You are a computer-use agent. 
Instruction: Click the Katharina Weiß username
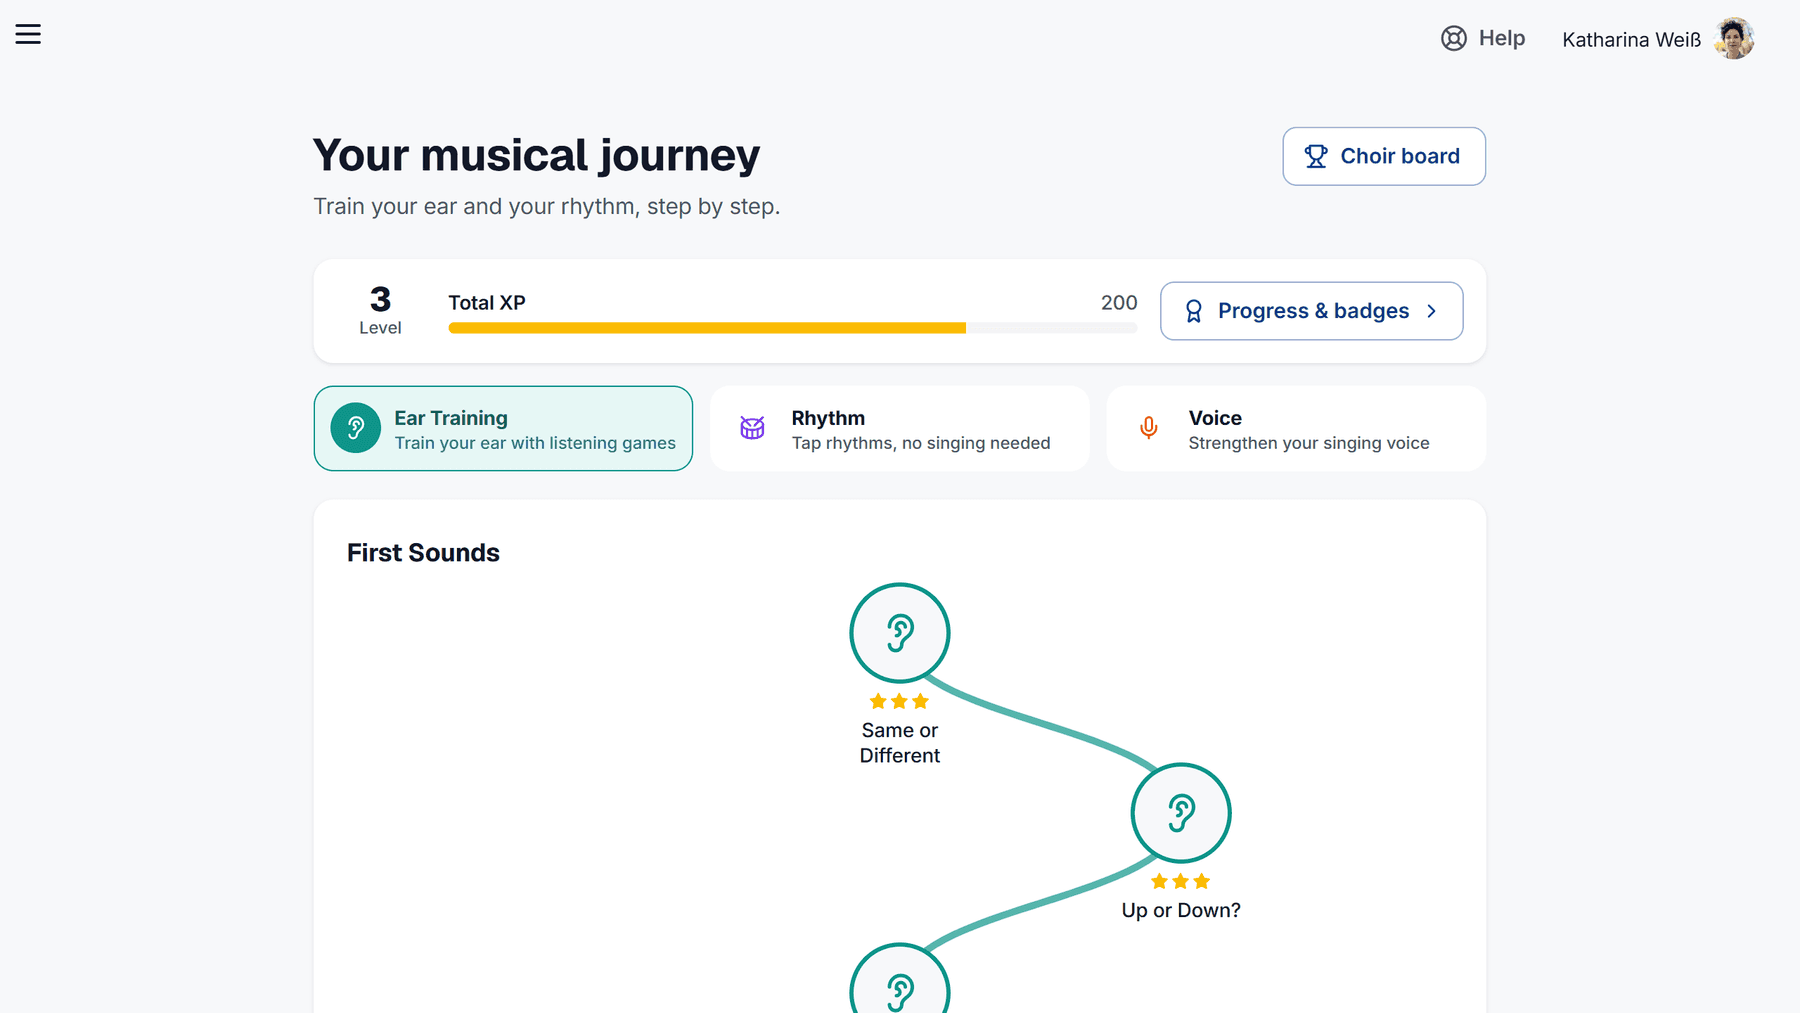pos(1631,39)
